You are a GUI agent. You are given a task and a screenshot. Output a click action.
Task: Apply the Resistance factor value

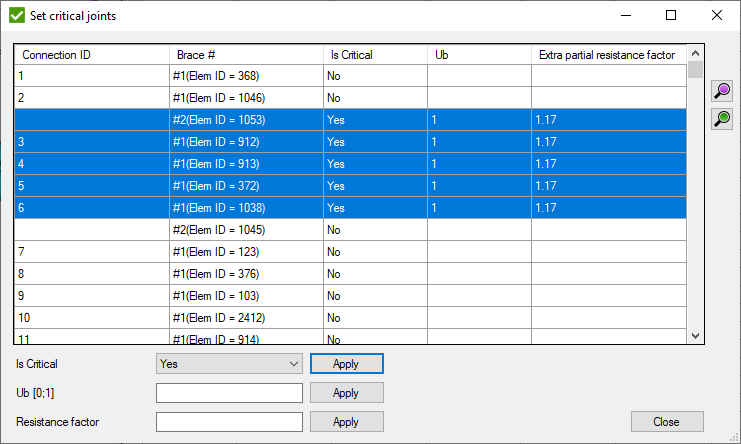click(x=346, y=422)
